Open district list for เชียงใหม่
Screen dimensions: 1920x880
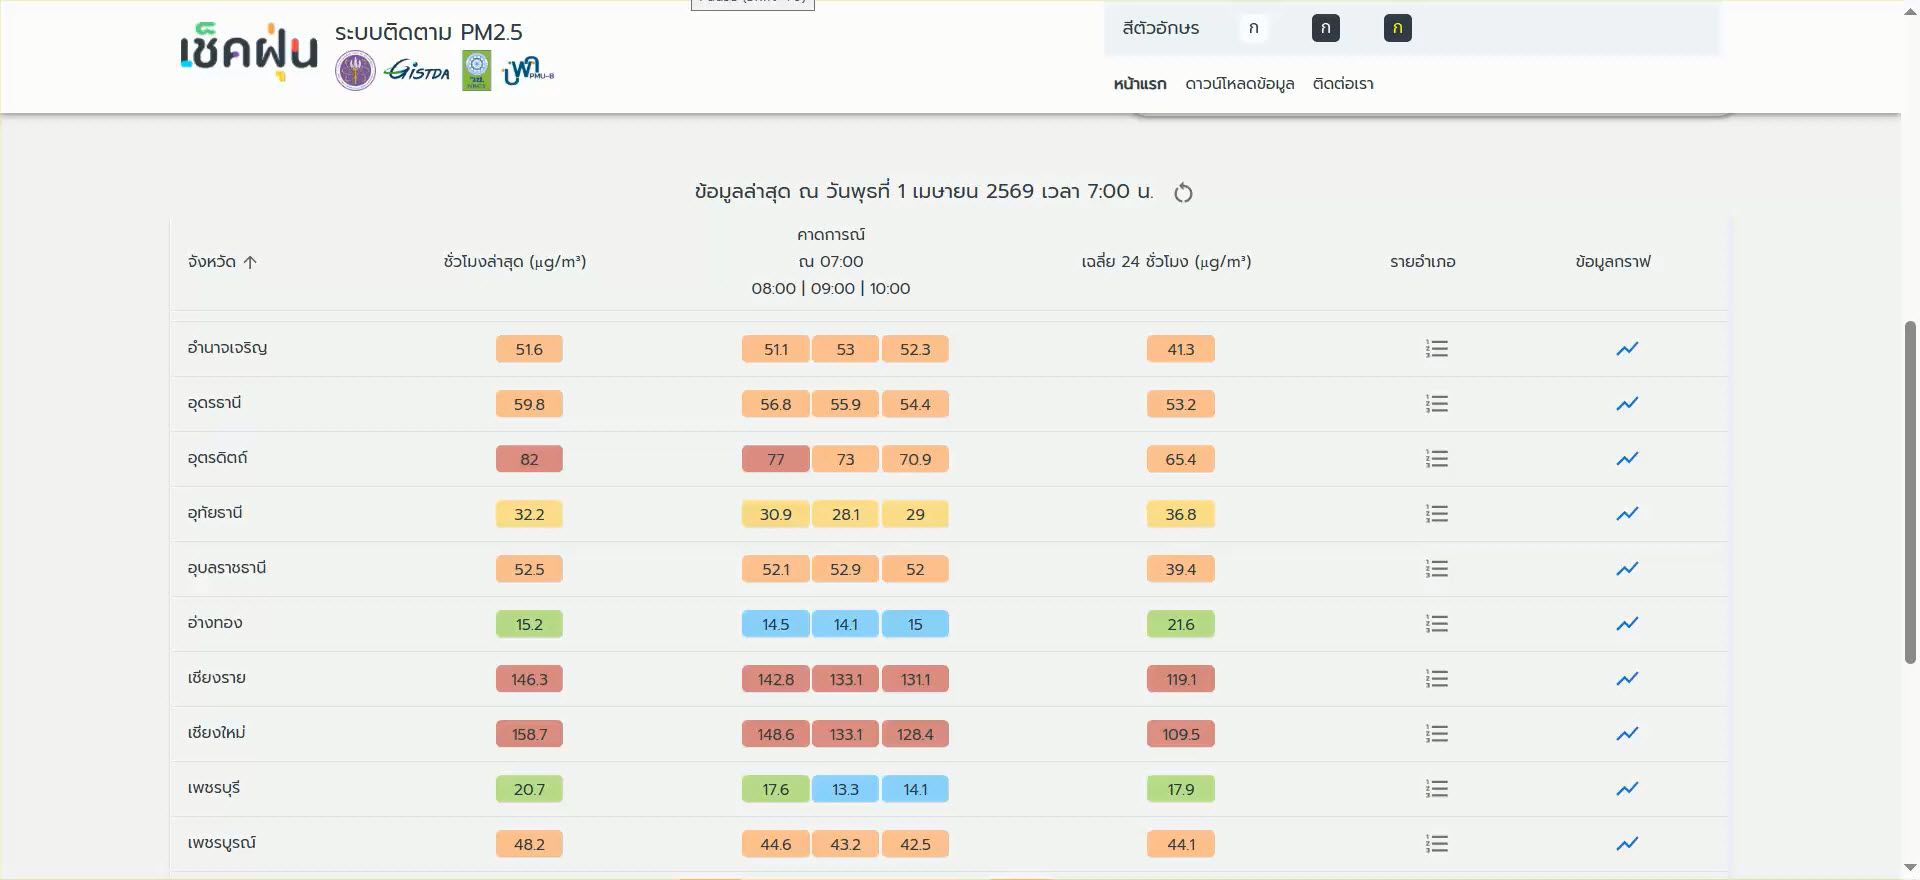pyautogui.click(x=1436, y=734)
